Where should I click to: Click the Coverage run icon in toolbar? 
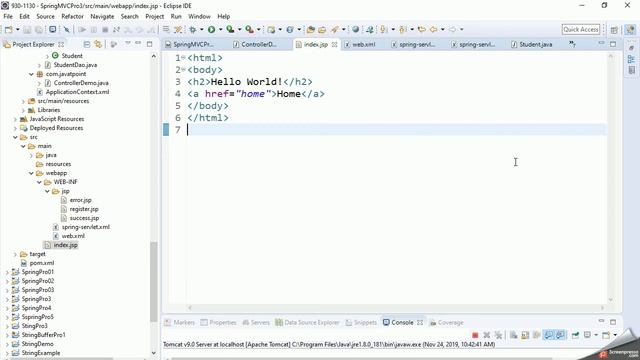(x=230, y=29)
